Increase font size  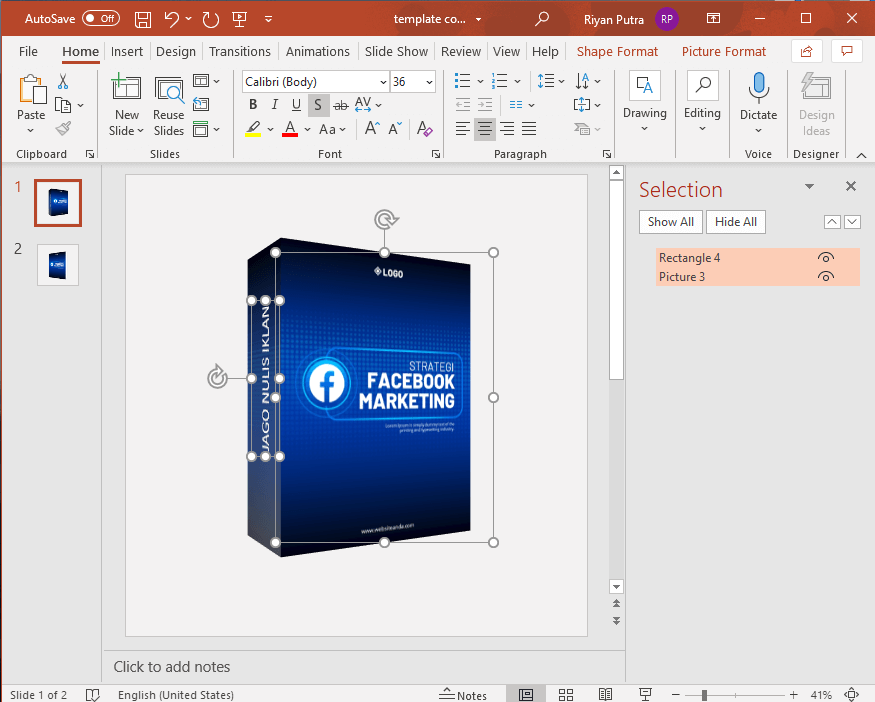pos(372,129)
